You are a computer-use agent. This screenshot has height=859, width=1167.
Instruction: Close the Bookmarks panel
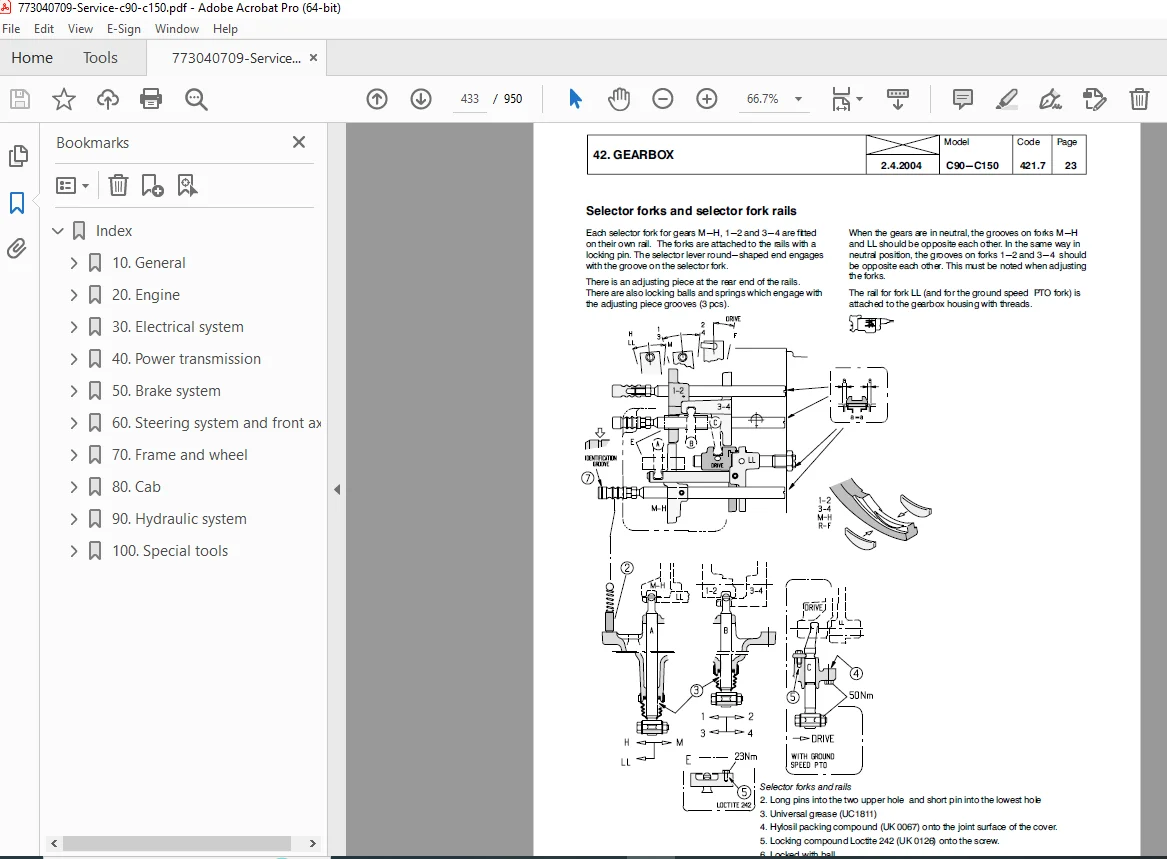tap(299, 142)
